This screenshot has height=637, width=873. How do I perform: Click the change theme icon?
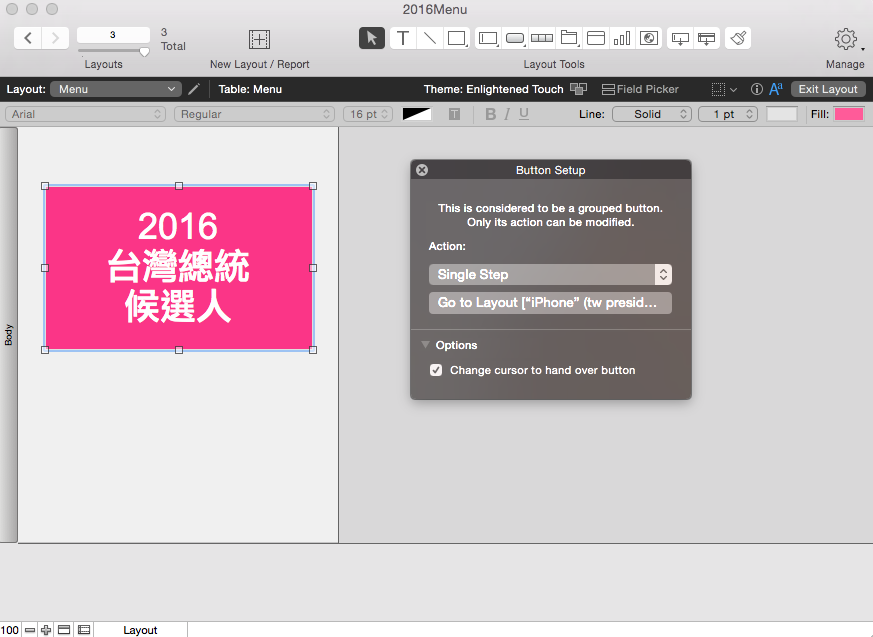click(578, 89)
